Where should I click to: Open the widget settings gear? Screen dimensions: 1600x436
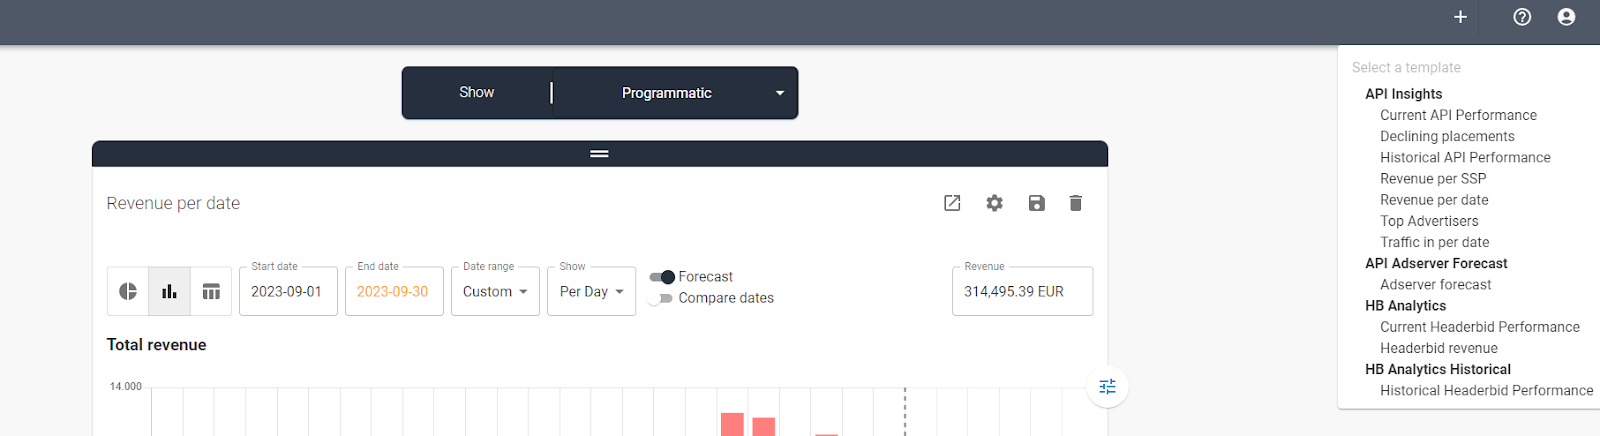click(x=994, y=203)
